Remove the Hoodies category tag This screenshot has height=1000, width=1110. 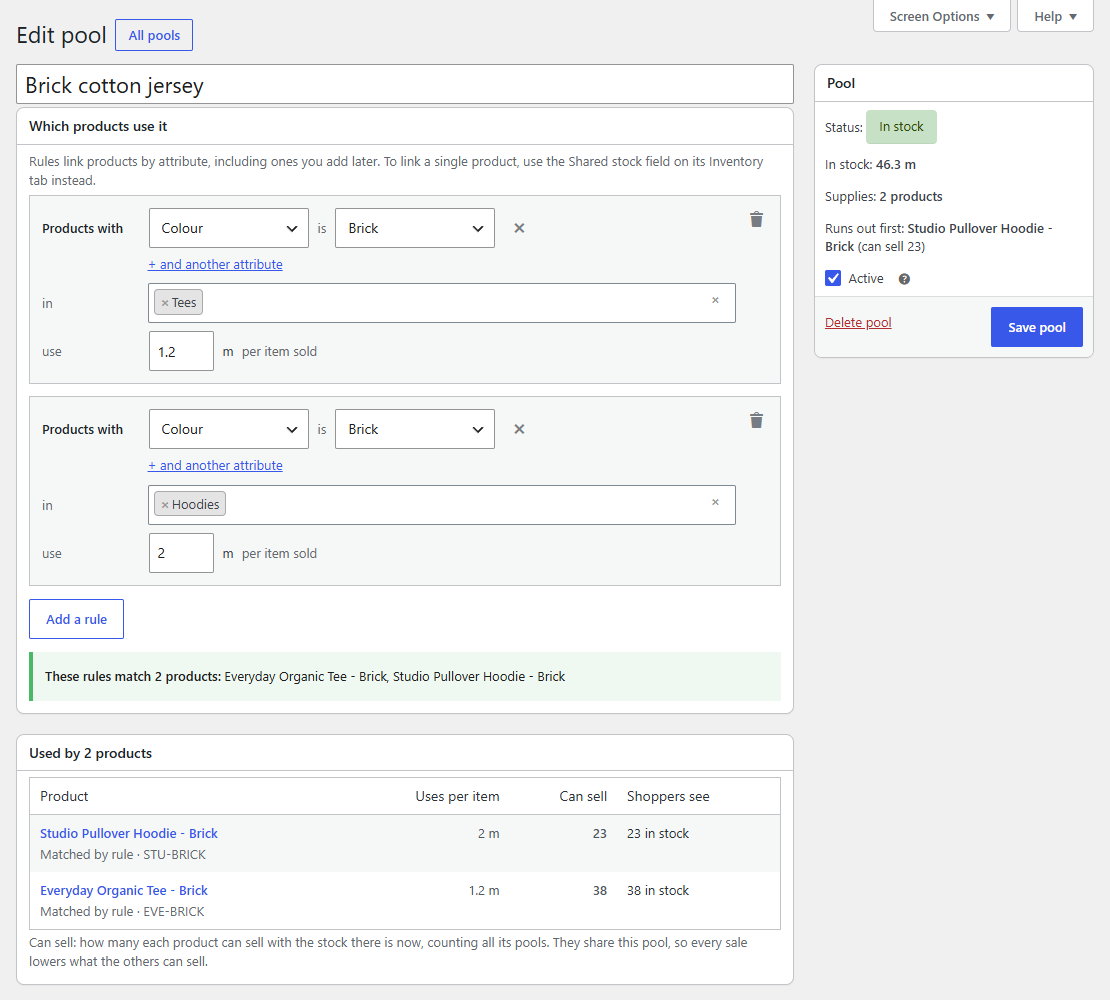point(165,505)
